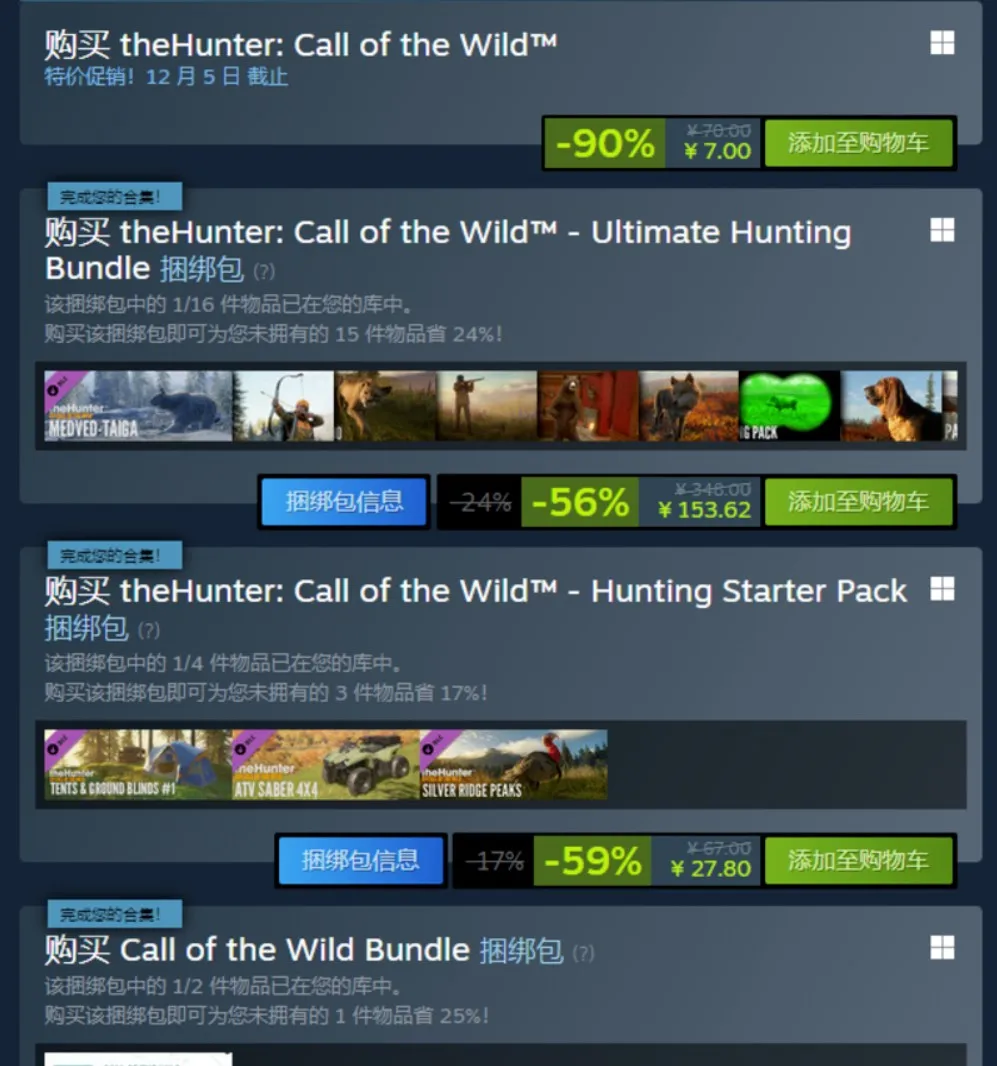Screen dimensions: 997x1066
Task: Open the ATV Saber 4x4 thumbnail
Action: pos(326,765)
